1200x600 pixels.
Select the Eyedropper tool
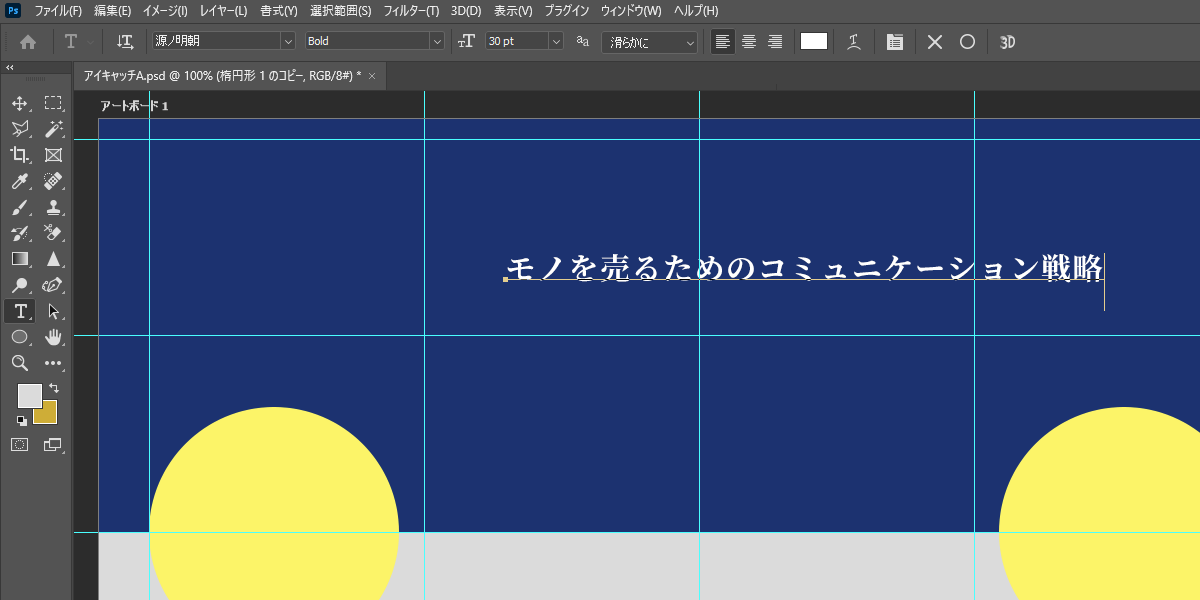click(19, 181)
